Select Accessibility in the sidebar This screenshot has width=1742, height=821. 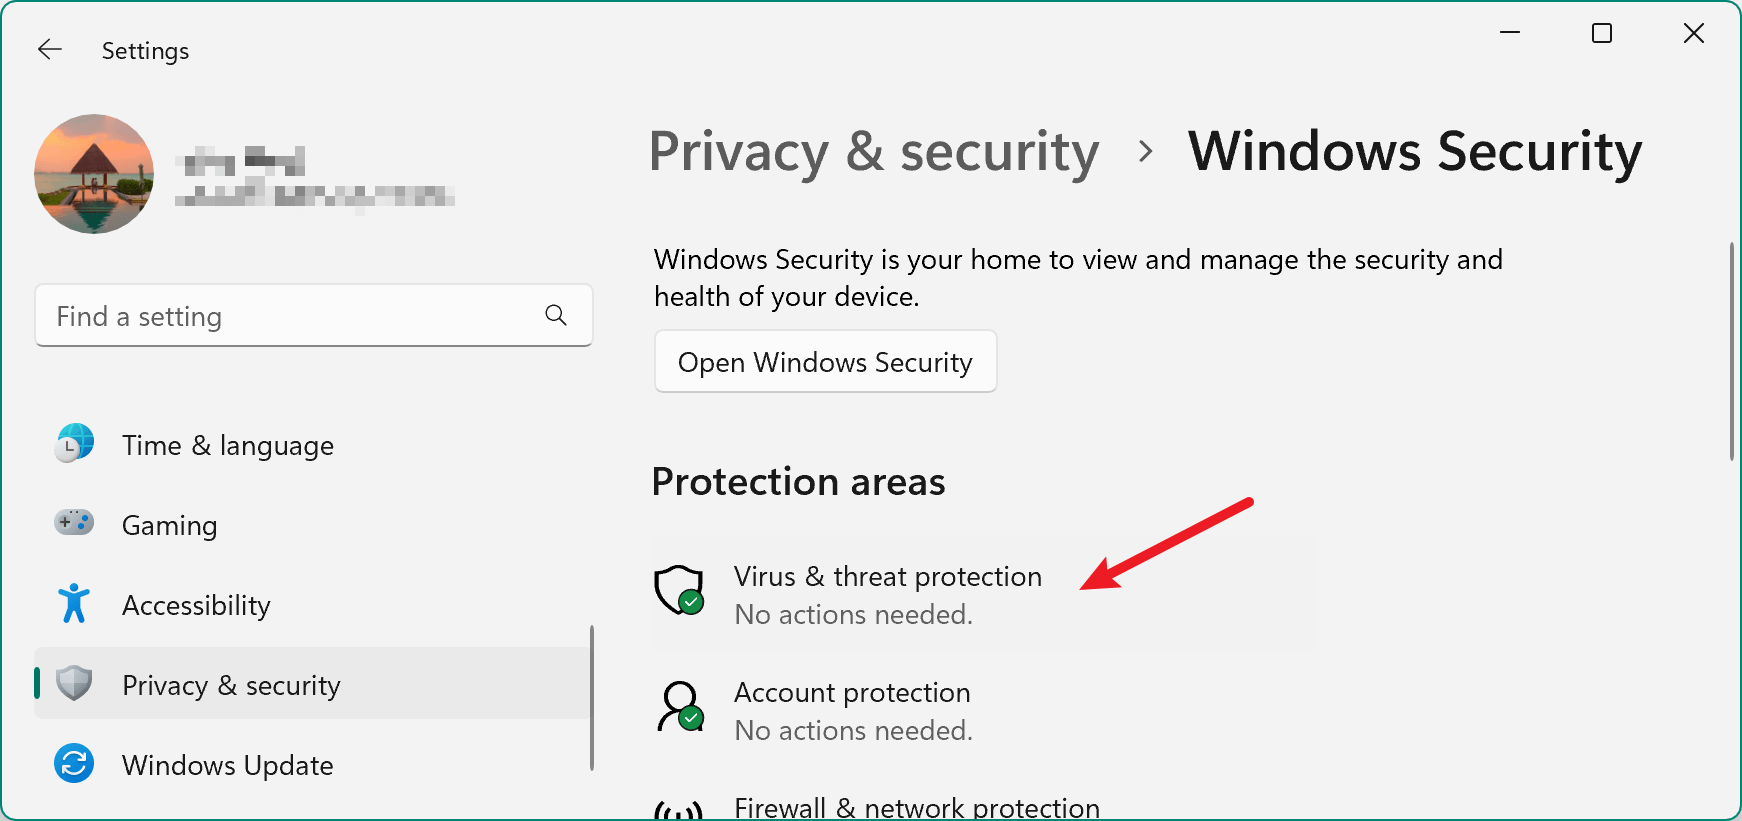(x=196, y=606)
